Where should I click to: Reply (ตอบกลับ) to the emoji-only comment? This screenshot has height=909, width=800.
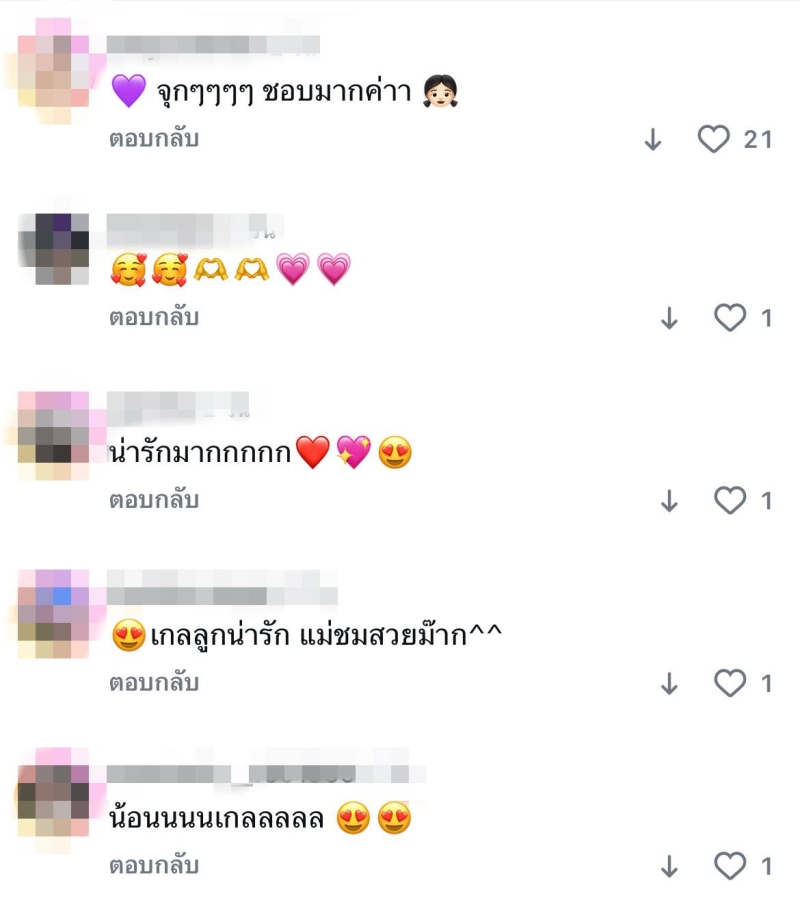pos(154,317)
